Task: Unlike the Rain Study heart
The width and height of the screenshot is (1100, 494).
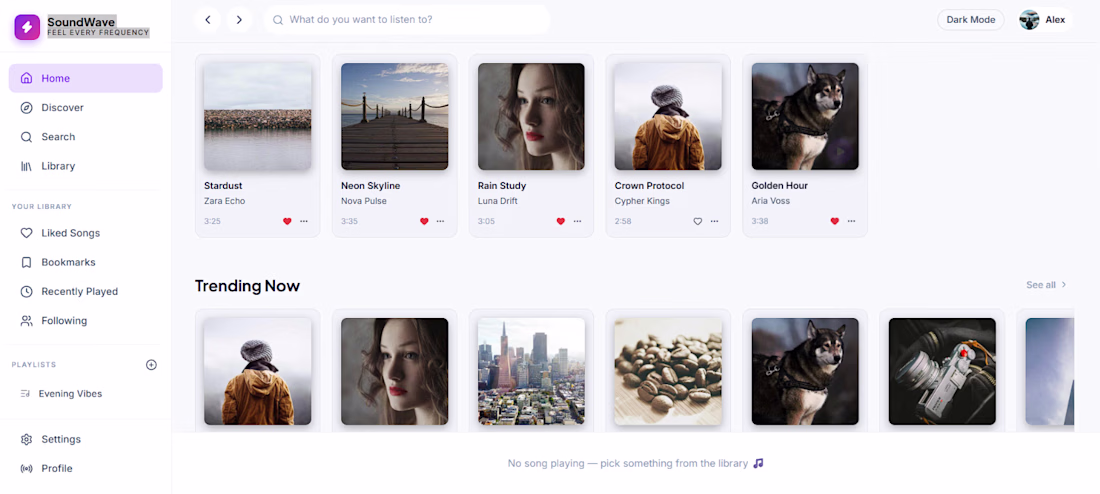Action: (561, 221)
